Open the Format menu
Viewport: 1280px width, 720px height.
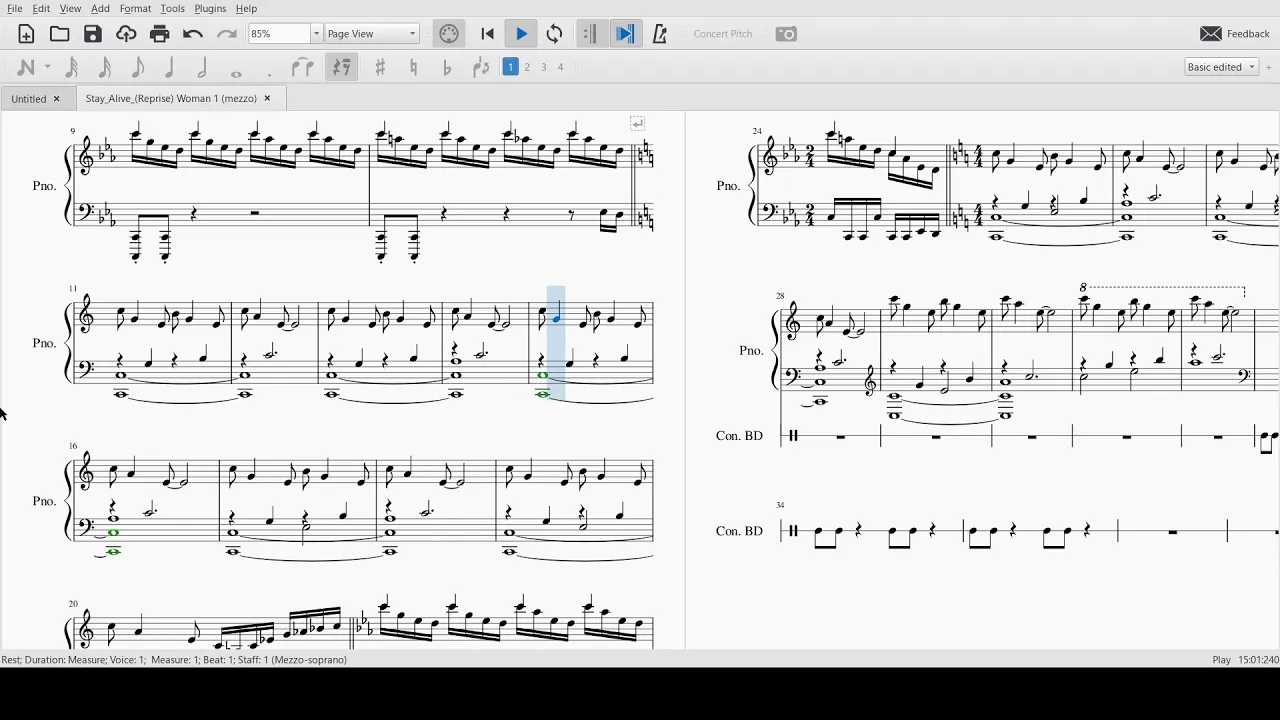(135, 8)
